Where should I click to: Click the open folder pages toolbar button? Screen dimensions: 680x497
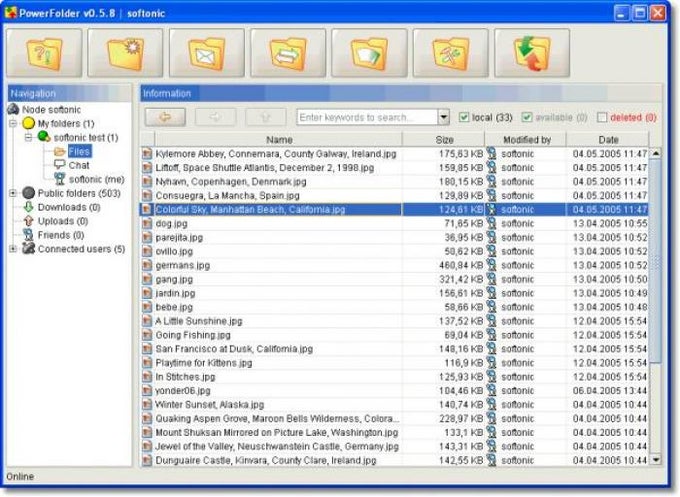point(369,53)
